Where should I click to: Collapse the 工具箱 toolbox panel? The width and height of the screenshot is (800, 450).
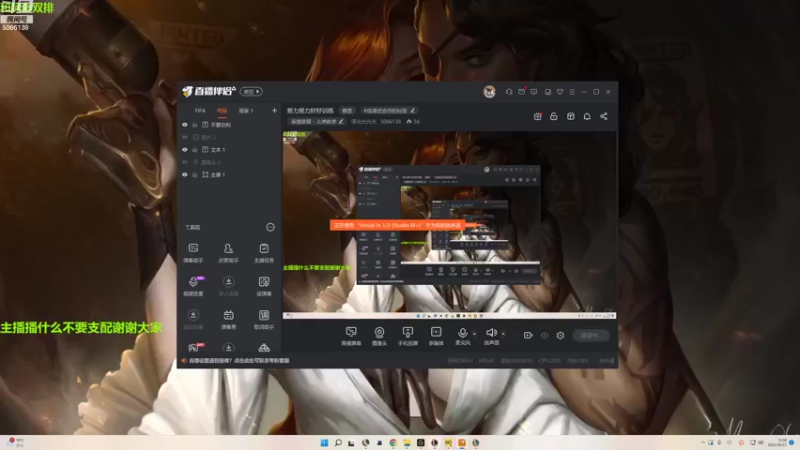click(x=270, y=227)
